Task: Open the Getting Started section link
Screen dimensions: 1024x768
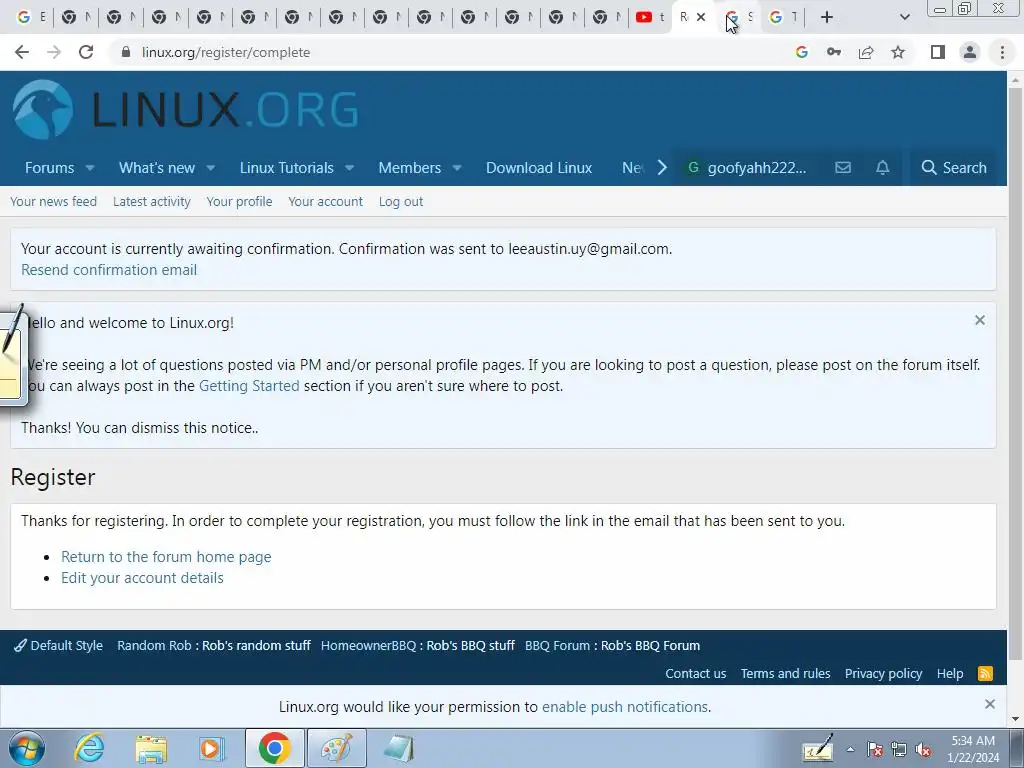Action: 249,386
